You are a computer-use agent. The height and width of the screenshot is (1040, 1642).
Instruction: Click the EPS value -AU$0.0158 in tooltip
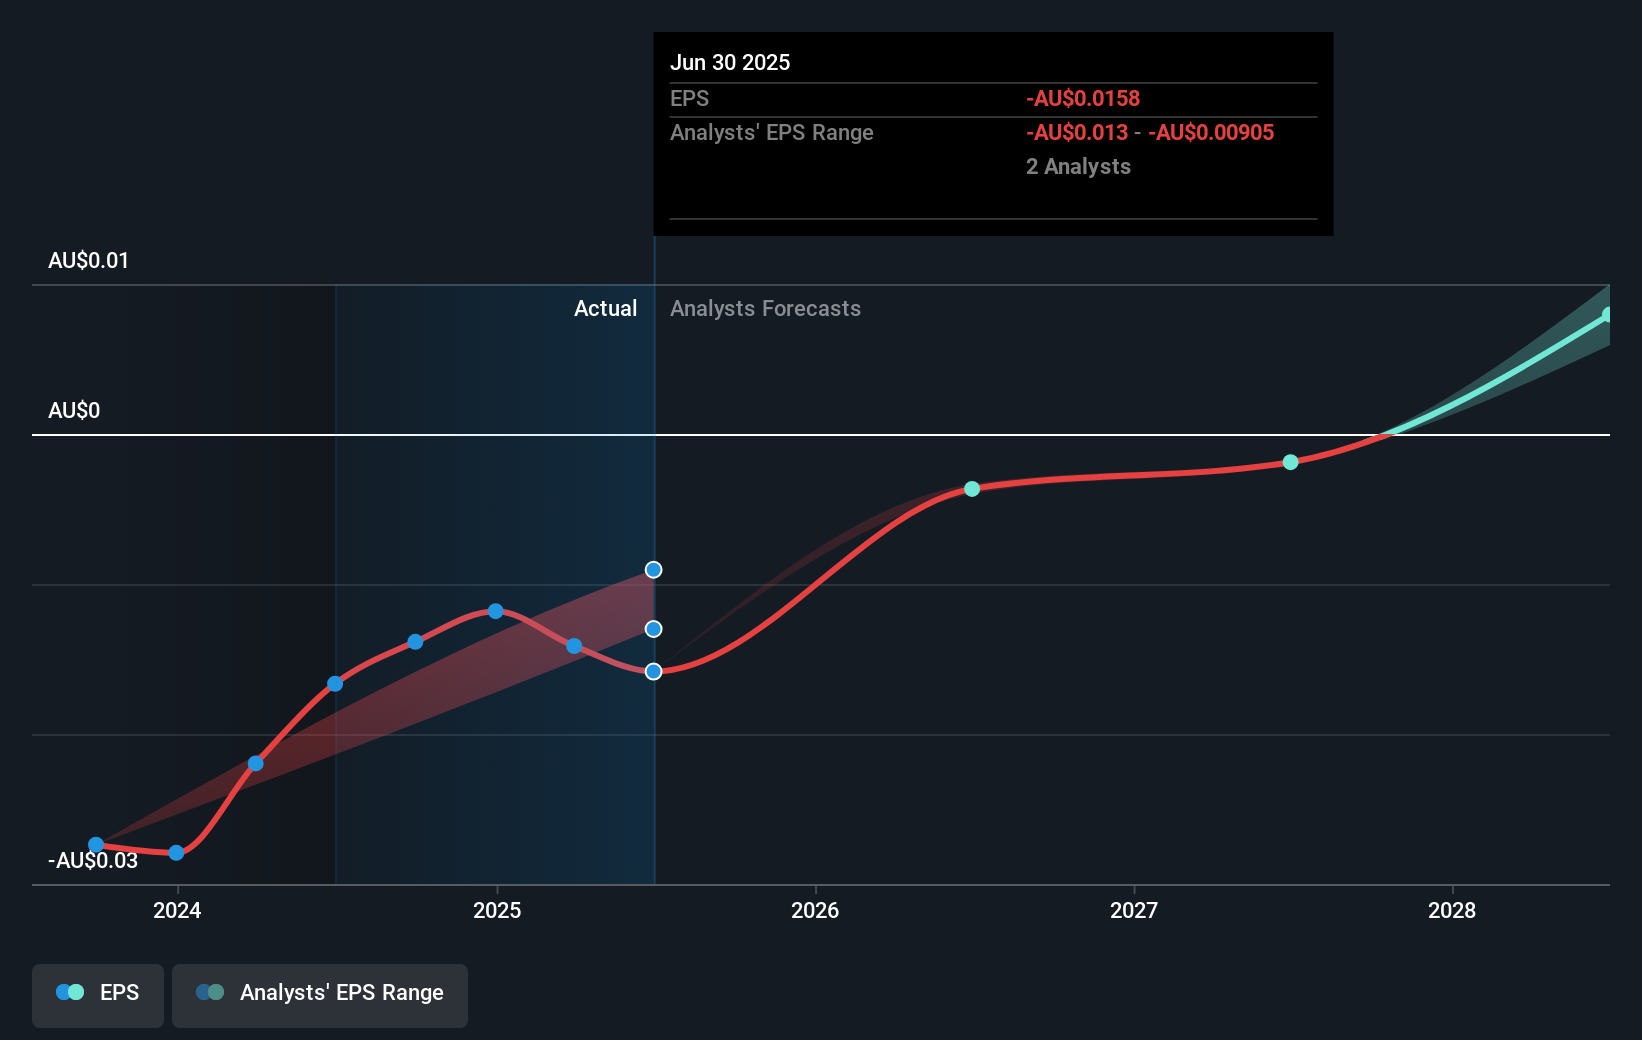pos(1082,98)
